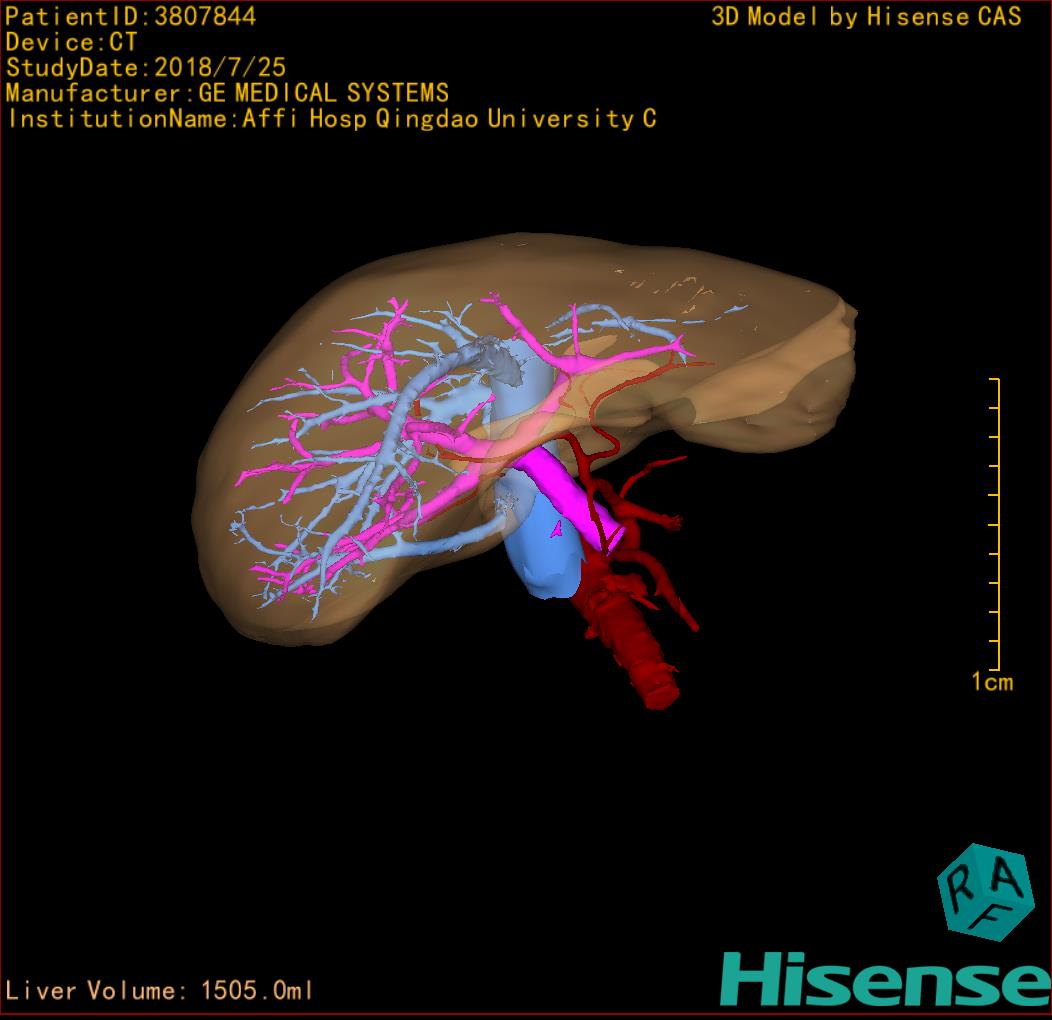Click the StudyDate:2018/7/25 label
This screenshot has width=1052, height=1020.
coord(146,68)
